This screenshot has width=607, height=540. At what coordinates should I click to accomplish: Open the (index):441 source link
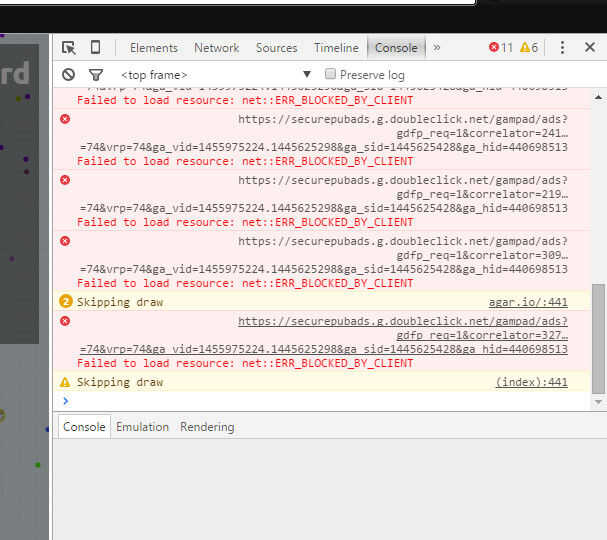[x=532, y=382]
